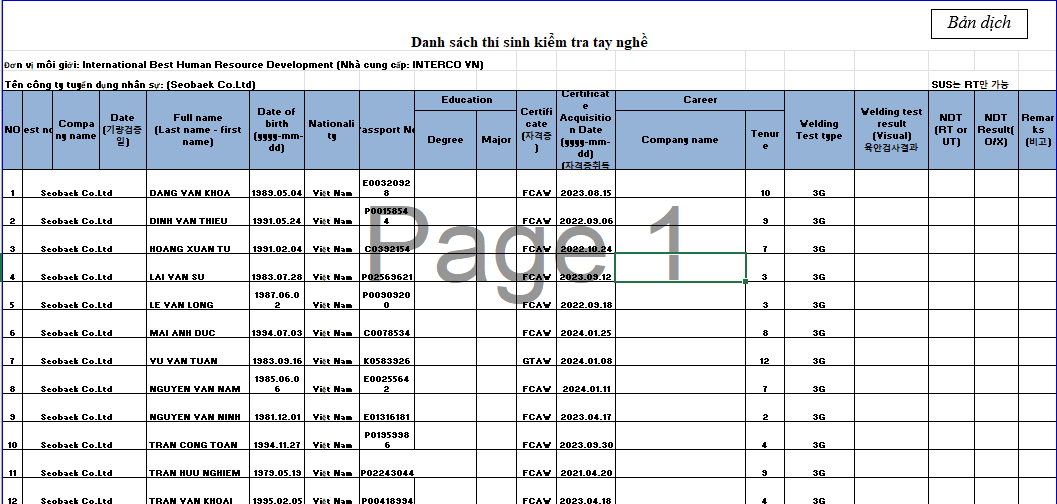Select the "Career" merged header cell
The image size is (1057, 504).
coord(700,100)
